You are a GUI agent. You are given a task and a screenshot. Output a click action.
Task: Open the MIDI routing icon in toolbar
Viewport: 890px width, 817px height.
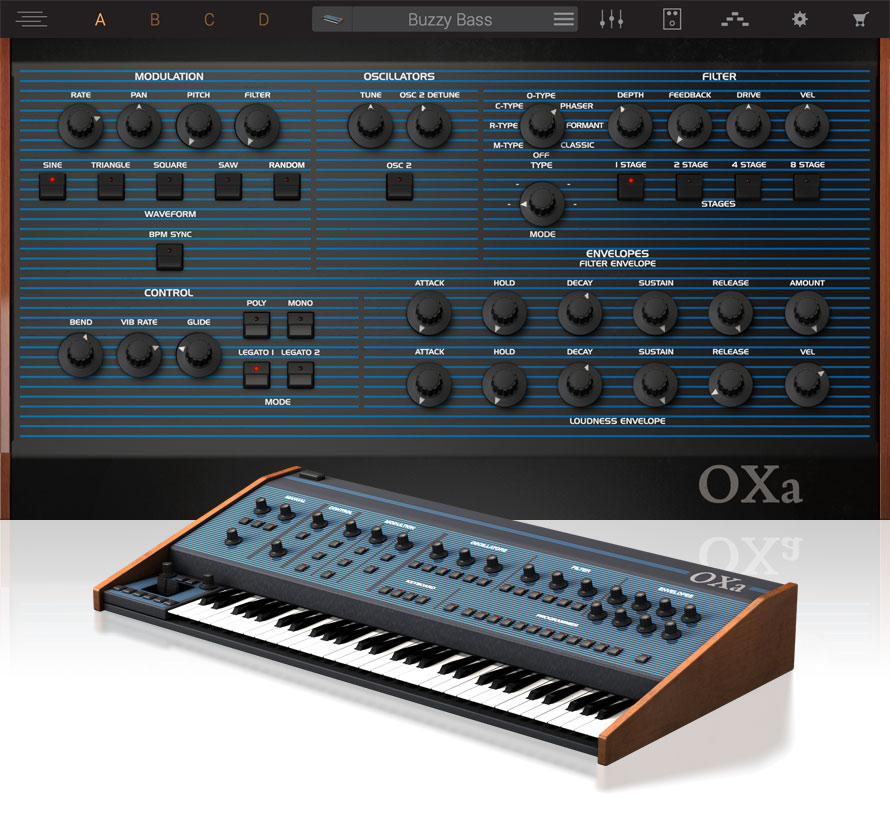[735, 18]
